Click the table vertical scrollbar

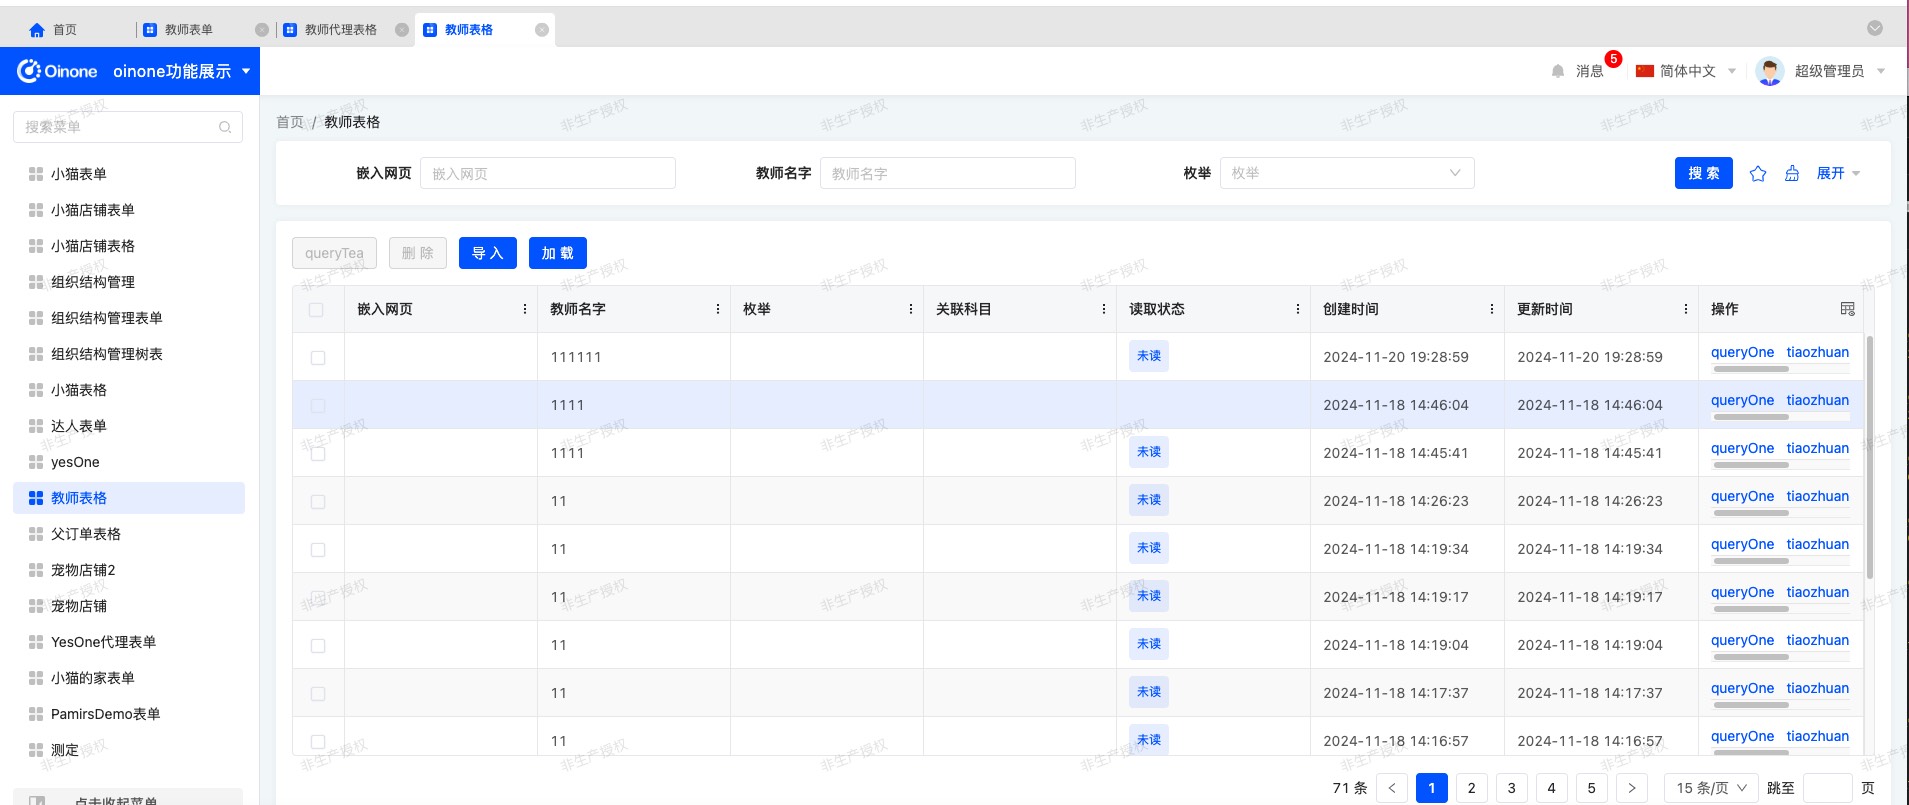coord(1869,456)
